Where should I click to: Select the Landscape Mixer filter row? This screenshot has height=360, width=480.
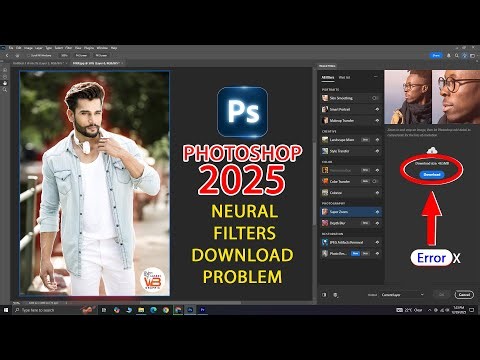pyautogui.click(x=351, y=140)
